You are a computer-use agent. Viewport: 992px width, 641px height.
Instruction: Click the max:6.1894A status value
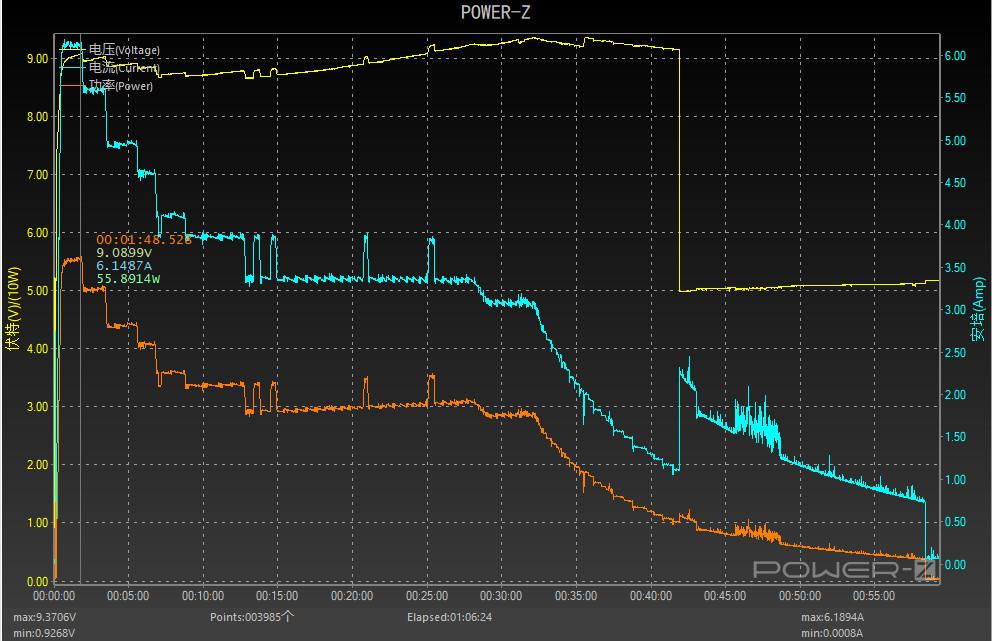coord(832,617)
